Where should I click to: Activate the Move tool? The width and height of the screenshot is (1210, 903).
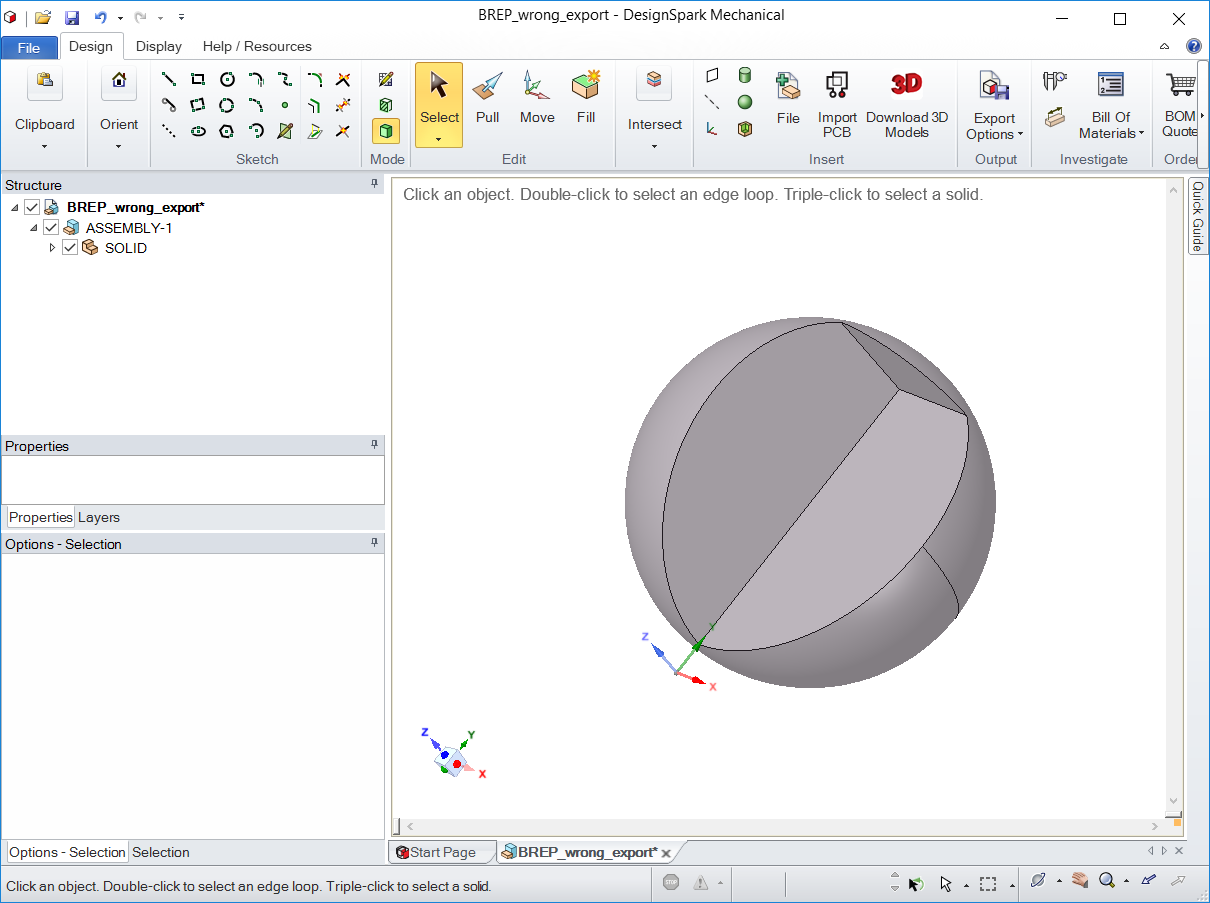[537, 100]
